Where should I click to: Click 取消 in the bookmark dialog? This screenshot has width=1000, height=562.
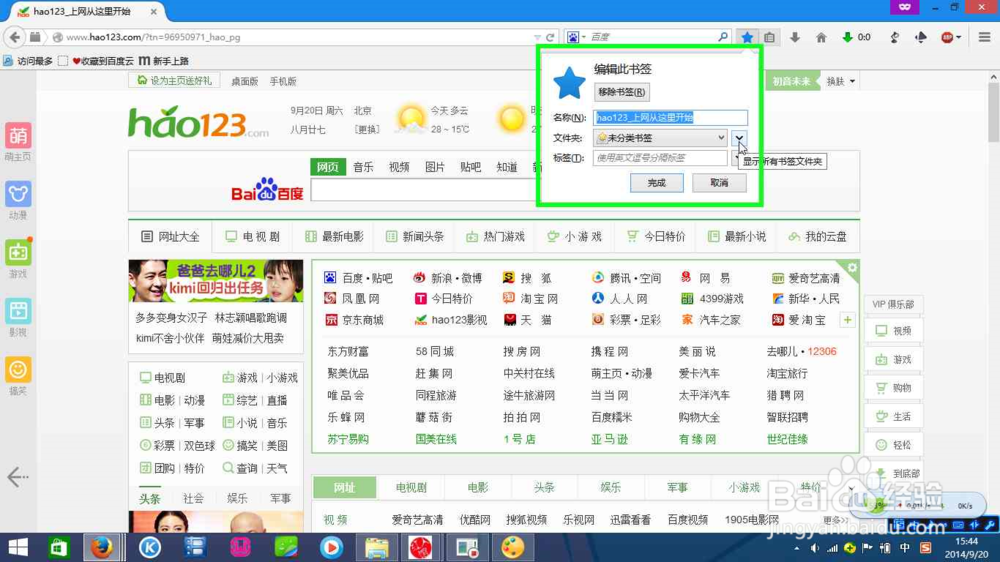pyautogui.click(x=719, y=183)
